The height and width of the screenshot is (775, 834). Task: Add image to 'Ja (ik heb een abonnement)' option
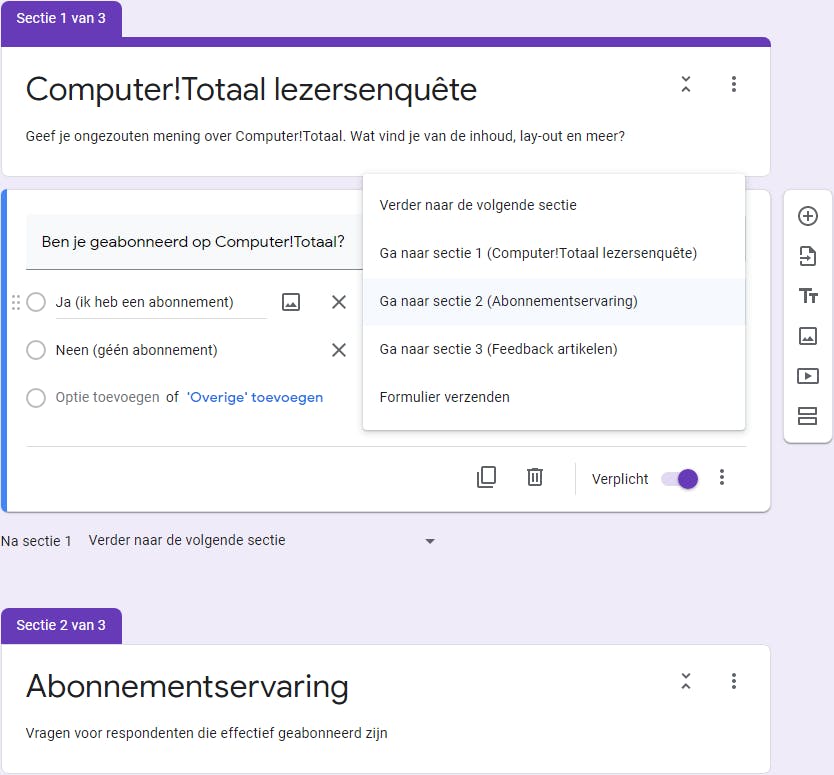pyautogui.click(x=290, y=302)
